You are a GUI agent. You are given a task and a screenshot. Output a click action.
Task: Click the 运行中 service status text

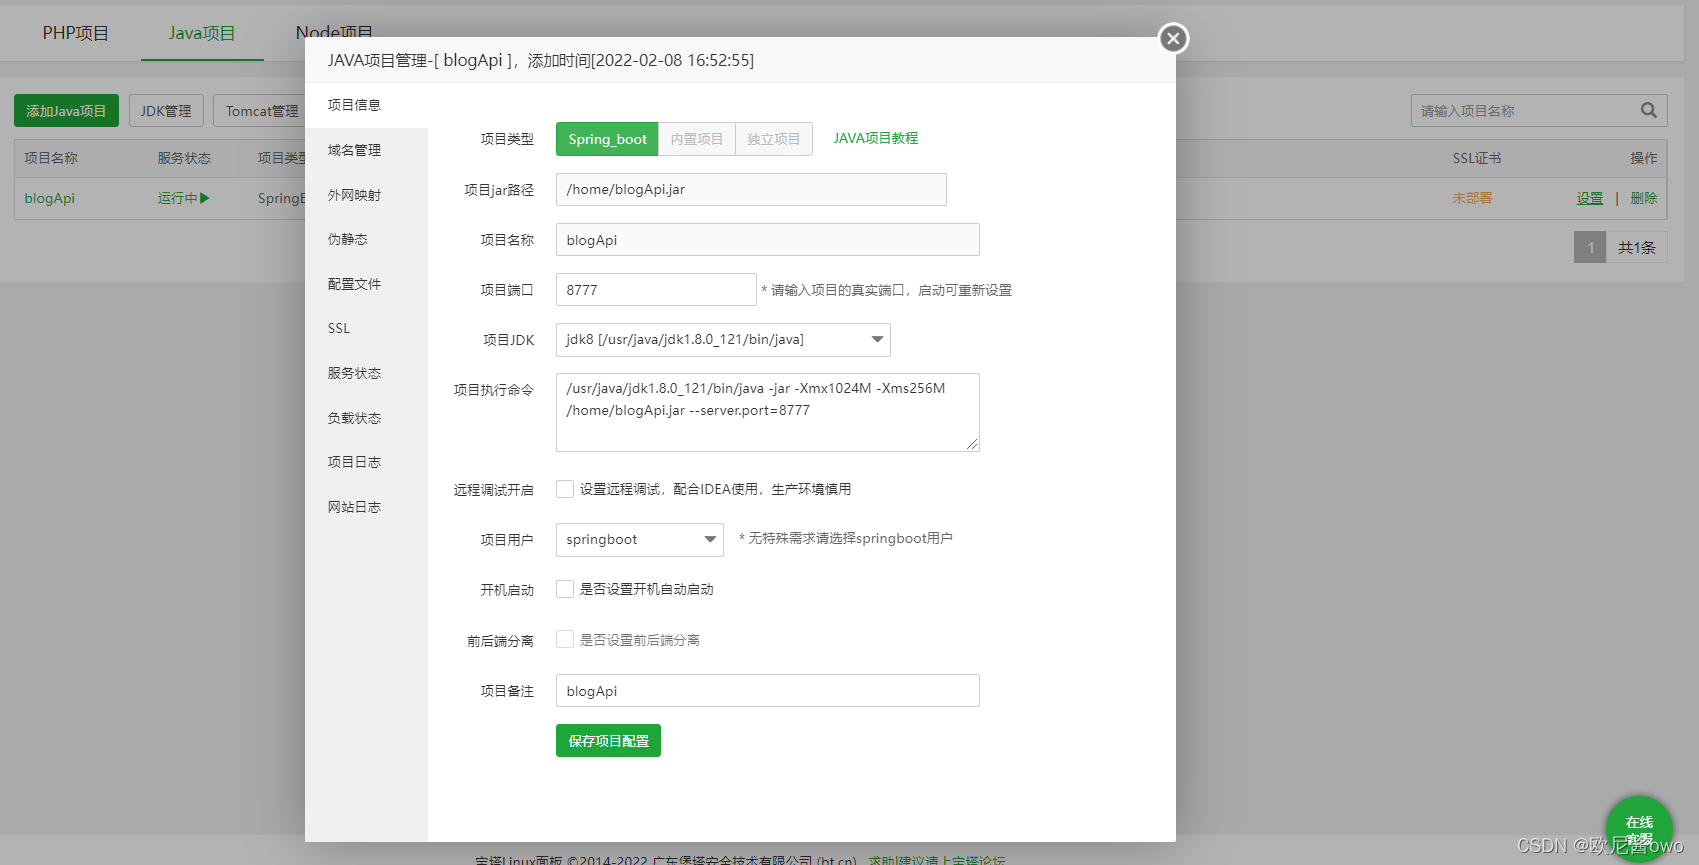pyautogui.click(x=177, y=198)
